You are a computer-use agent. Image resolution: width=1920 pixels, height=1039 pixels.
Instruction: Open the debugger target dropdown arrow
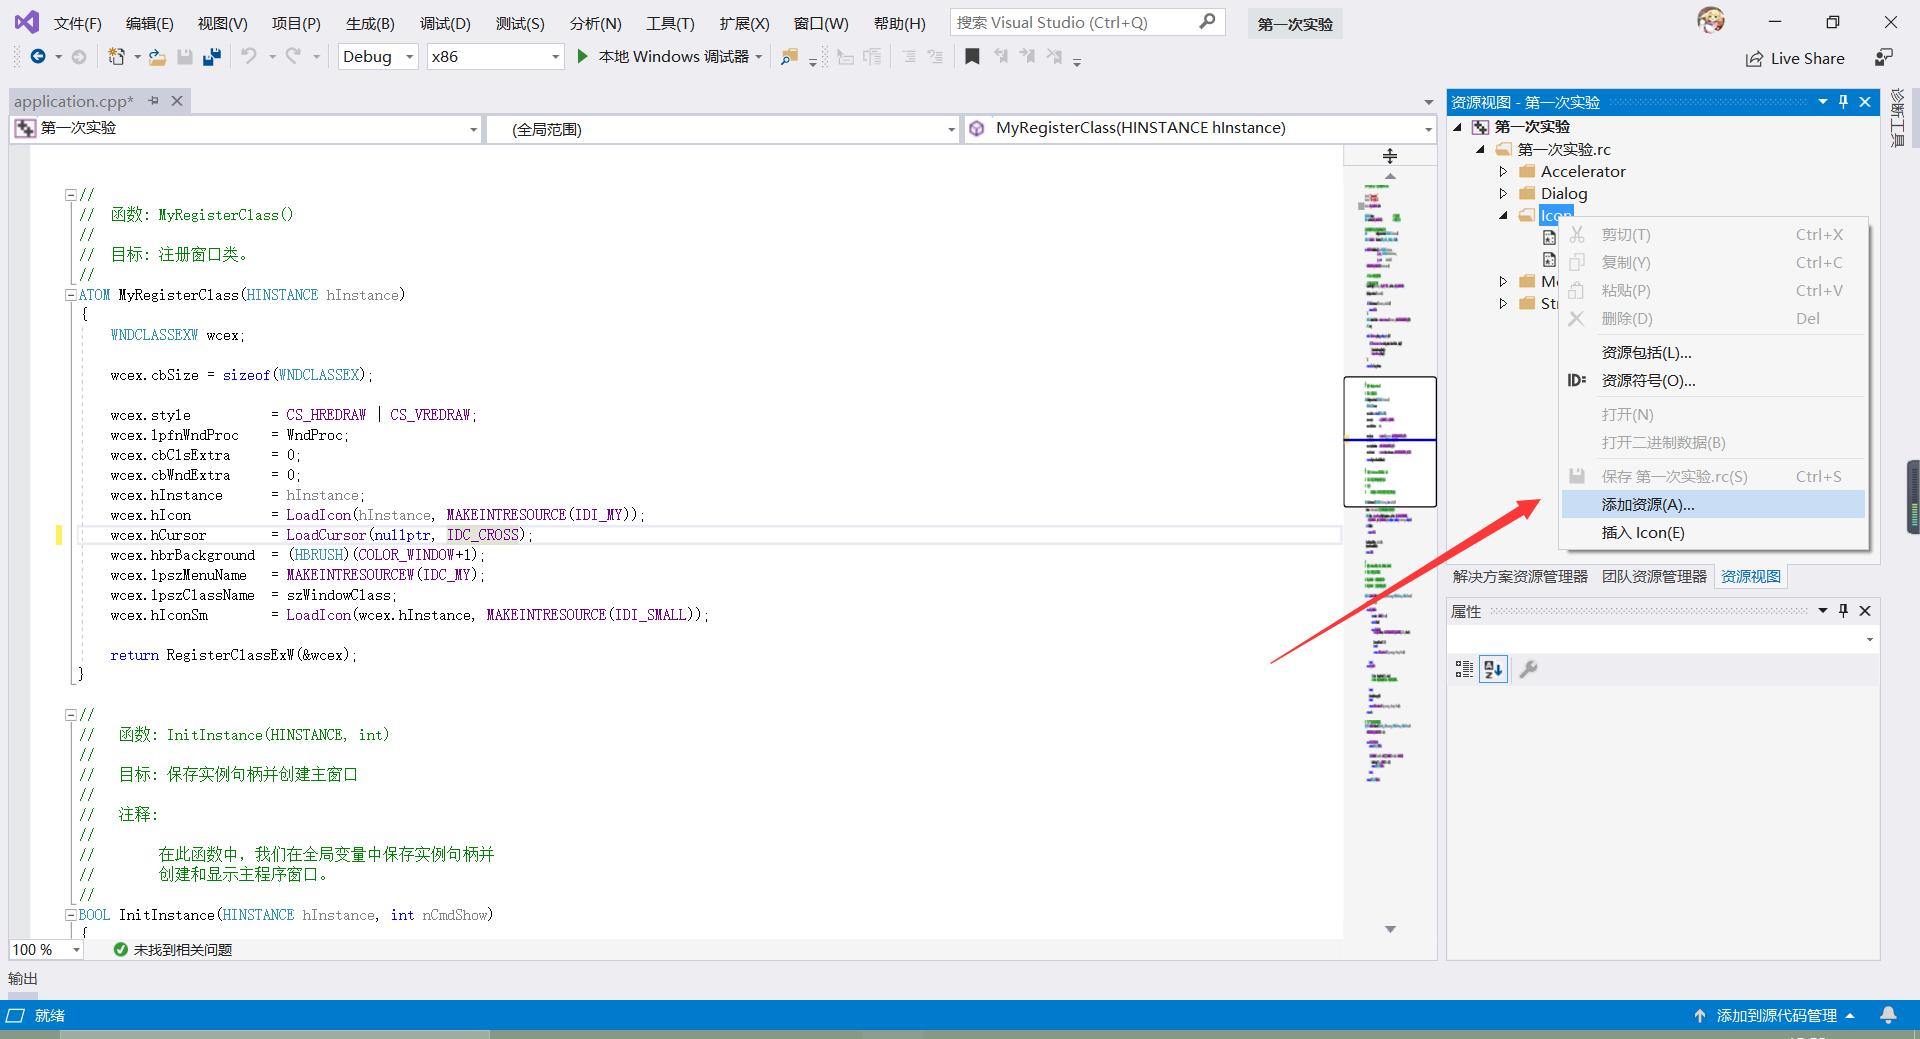coord(759,57)
